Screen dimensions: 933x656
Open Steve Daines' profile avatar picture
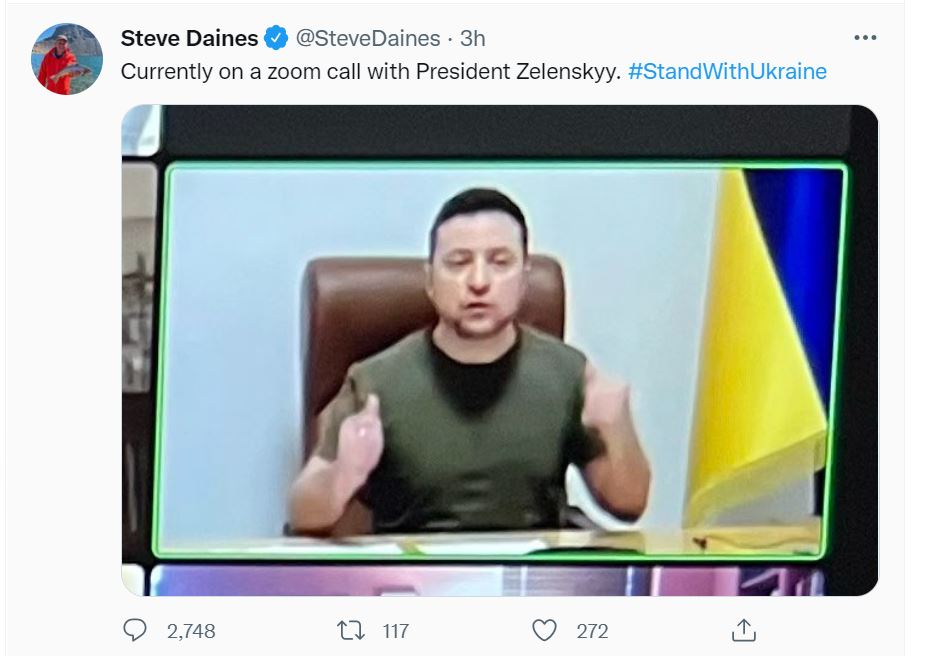[67, 59]
